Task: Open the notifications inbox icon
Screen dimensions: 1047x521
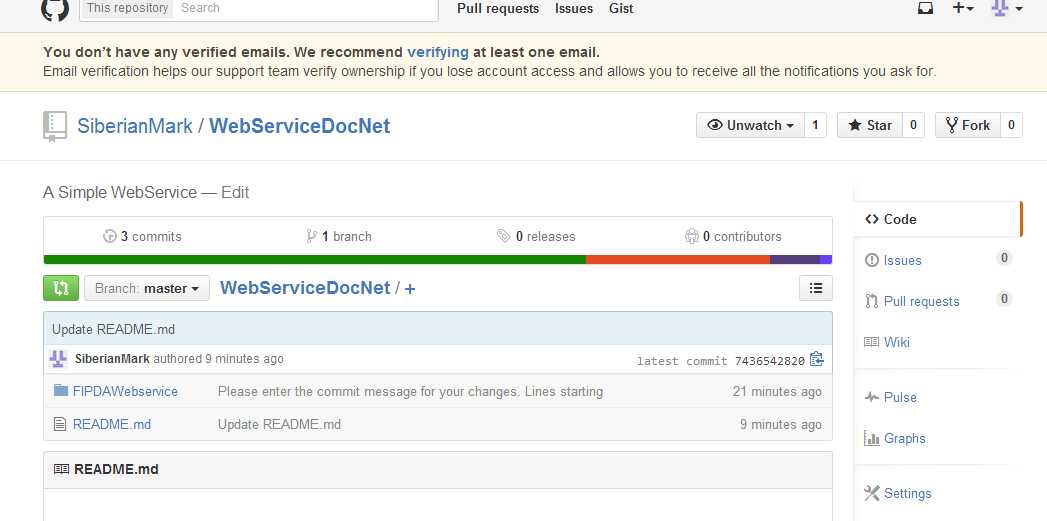Action: [x=925, y=9]
